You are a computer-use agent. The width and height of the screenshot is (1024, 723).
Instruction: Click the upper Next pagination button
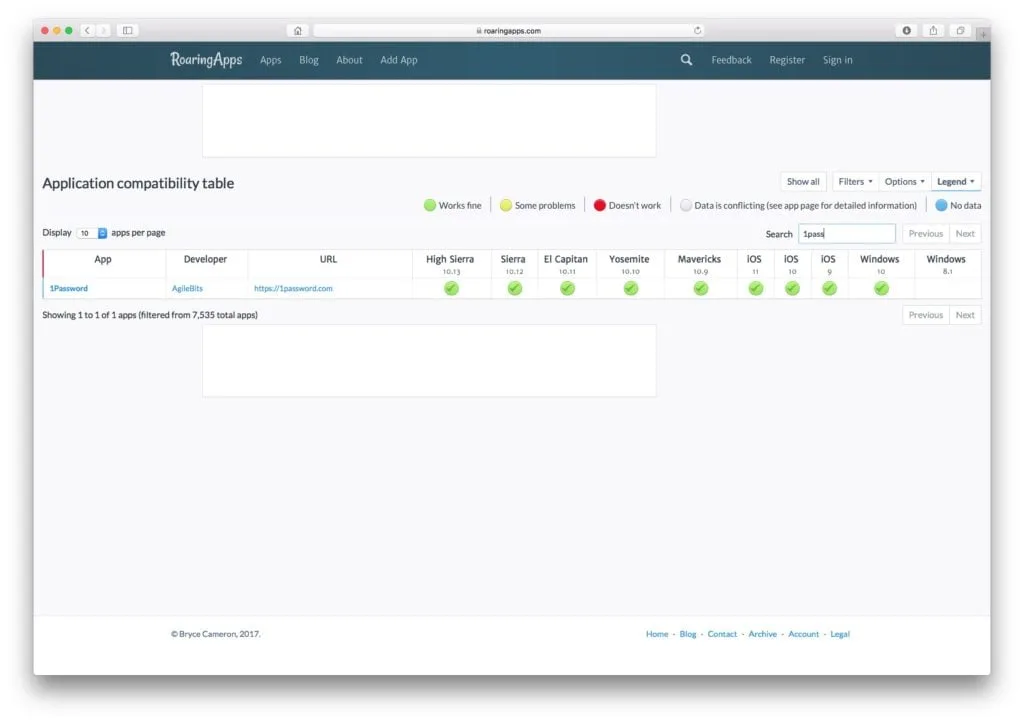(965, 234)
